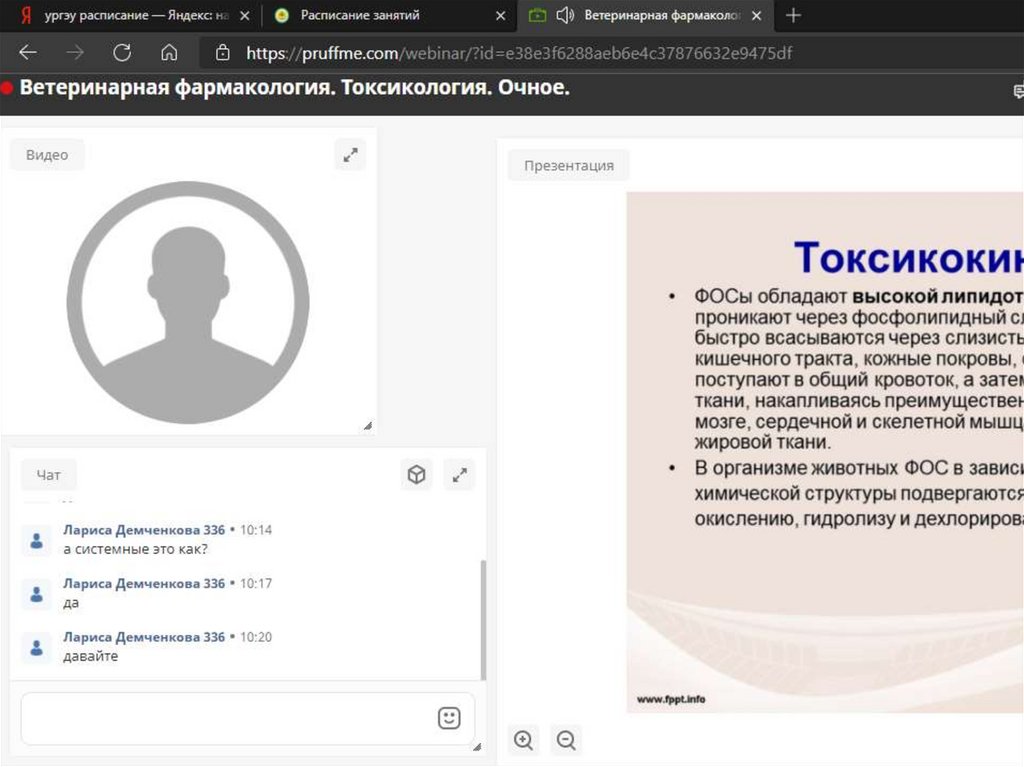Expand the chat panel to fullscreen
Image resolution: width=1024 pixels, height=767 pixels.
coord(459,475)
